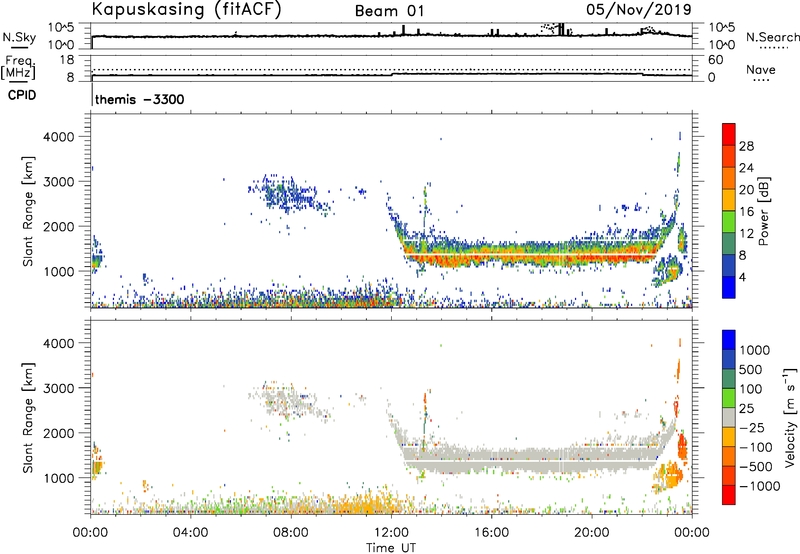Viewport: 800px width, 554px height.
Task: Click the 08:00 time tick label
Action: click(290, 533)
